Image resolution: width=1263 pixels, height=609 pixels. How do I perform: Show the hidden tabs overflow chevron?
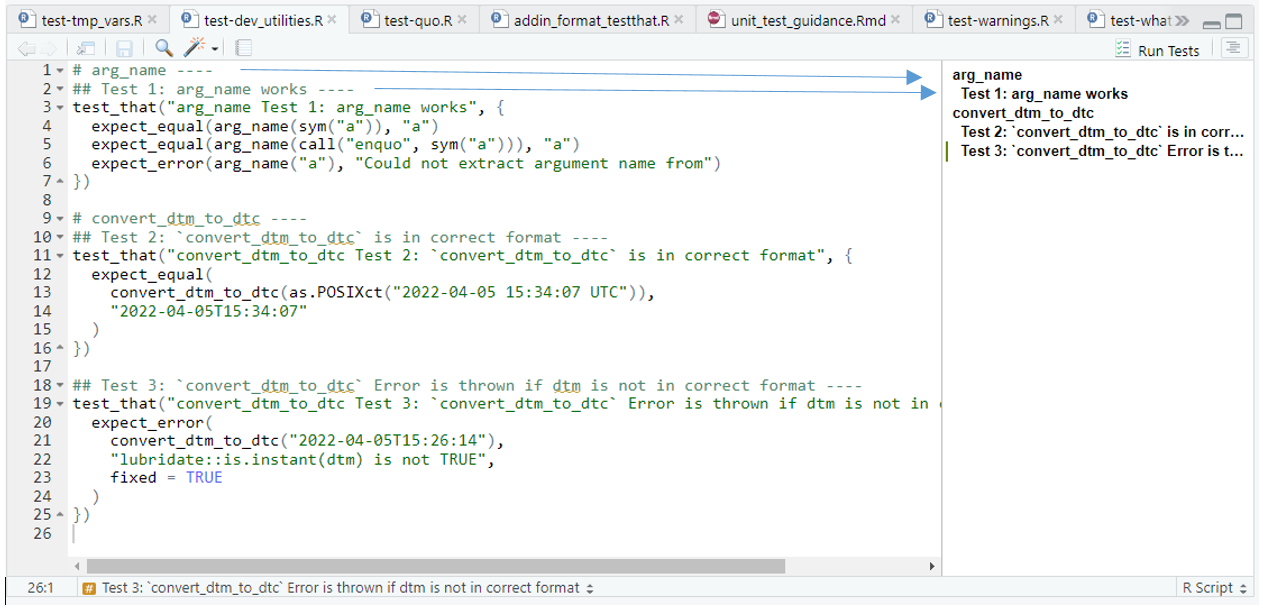point(1181,20)
